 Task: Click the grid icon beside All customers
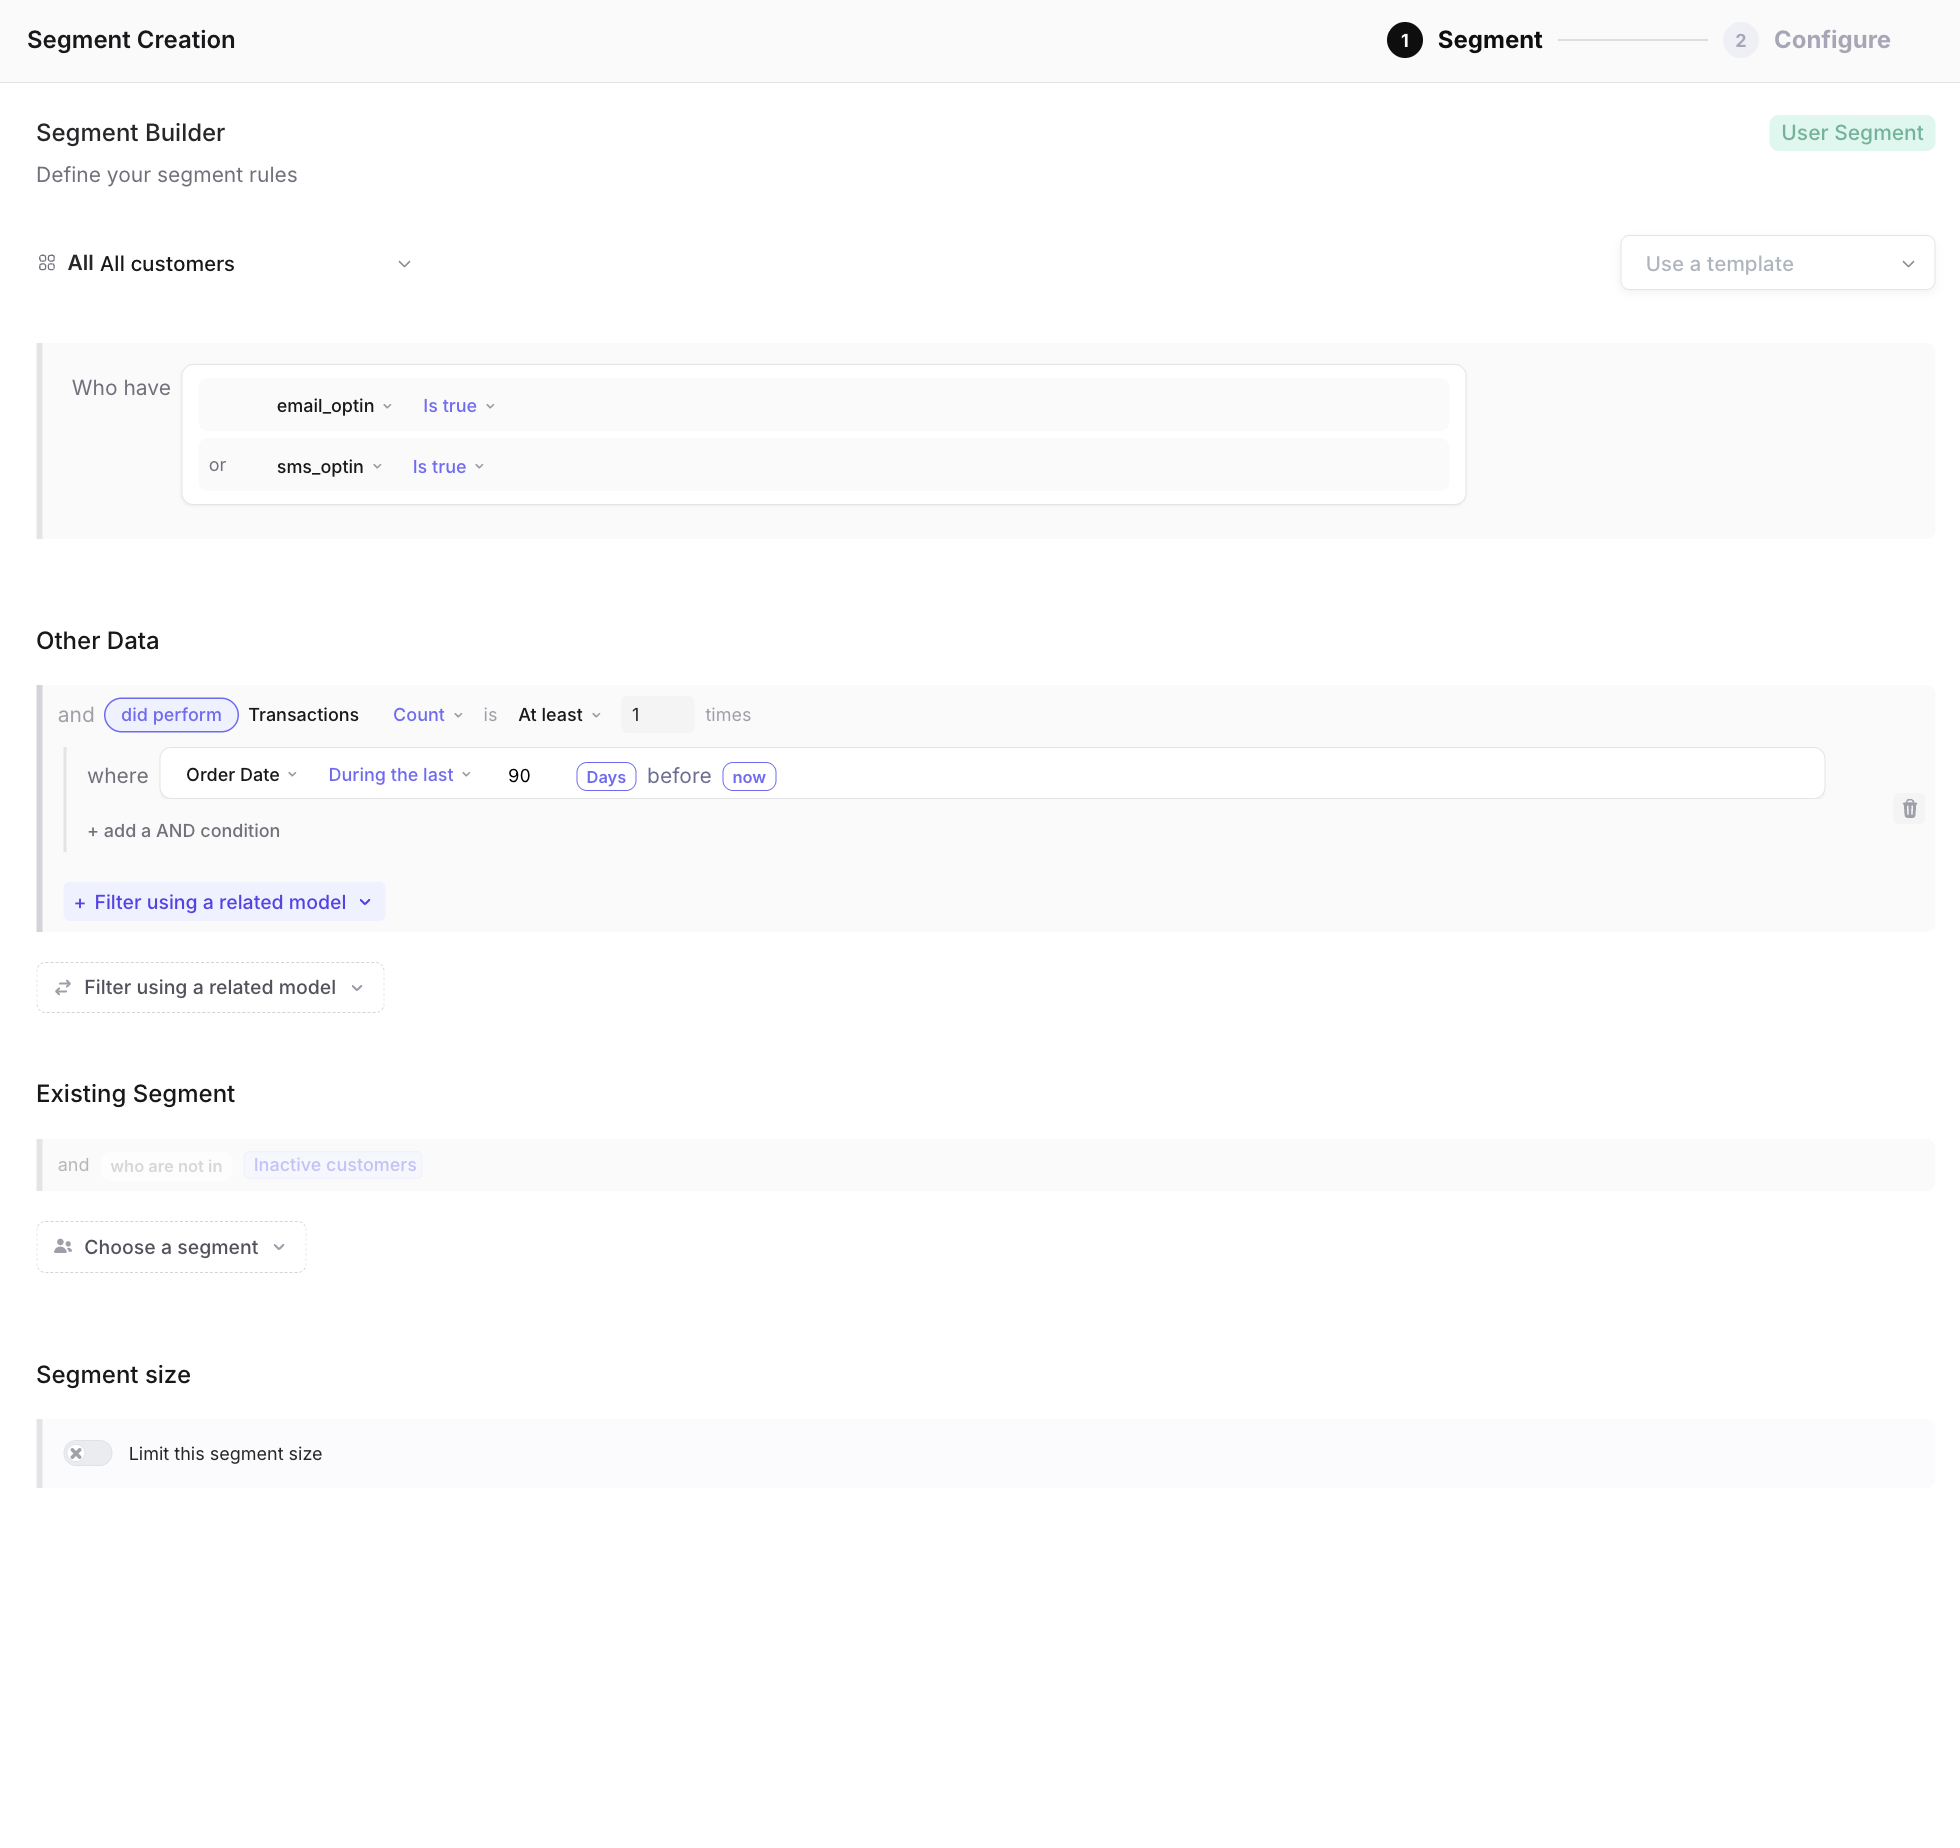47,263
